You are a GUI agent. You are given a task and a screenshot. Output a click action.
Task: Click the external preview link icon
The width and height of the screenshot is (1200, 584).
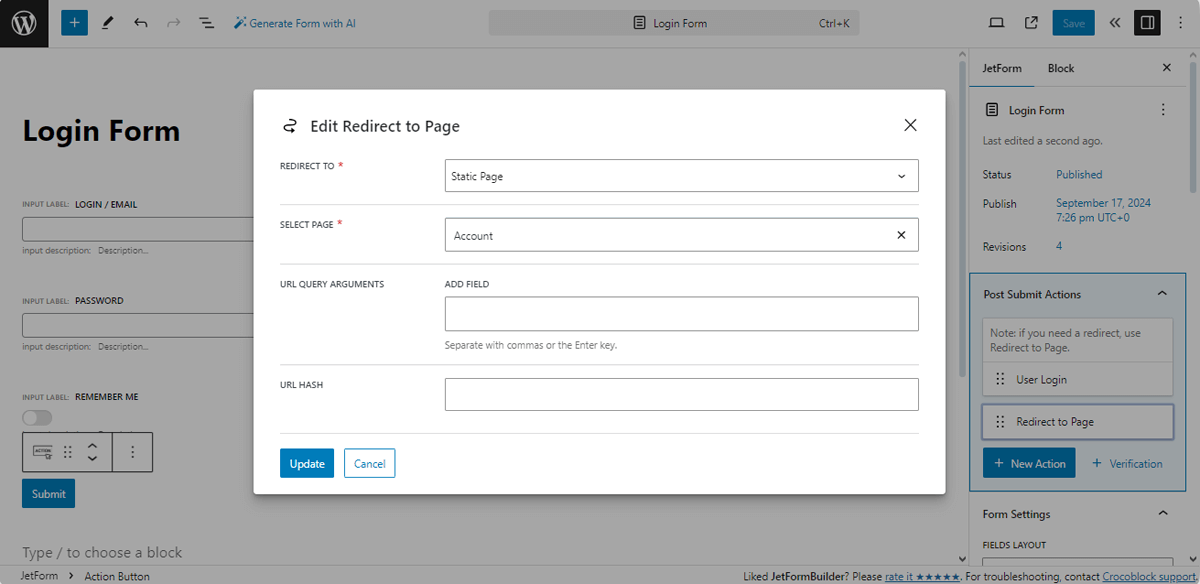(1031, 21)
